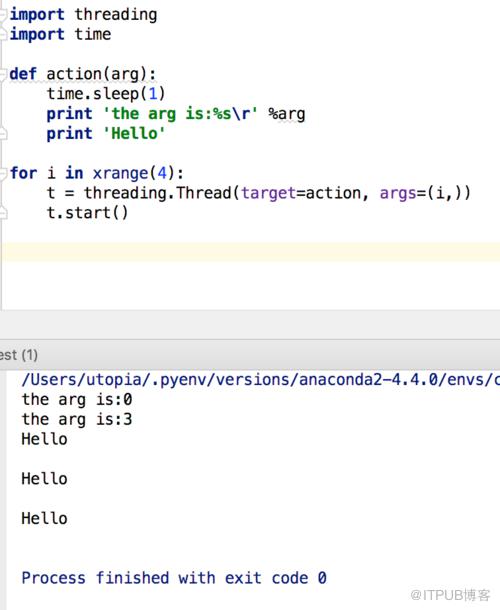Click console output line 'the arg is:3'
The width and height of the screenshot is (500, 610).
coord(77,419)
